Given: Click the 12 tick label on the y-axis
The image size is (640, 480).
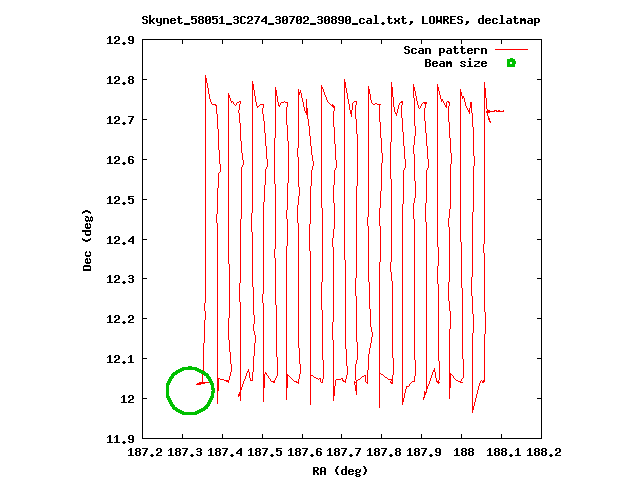Looking at the screenshot, I should pos(127,399).
